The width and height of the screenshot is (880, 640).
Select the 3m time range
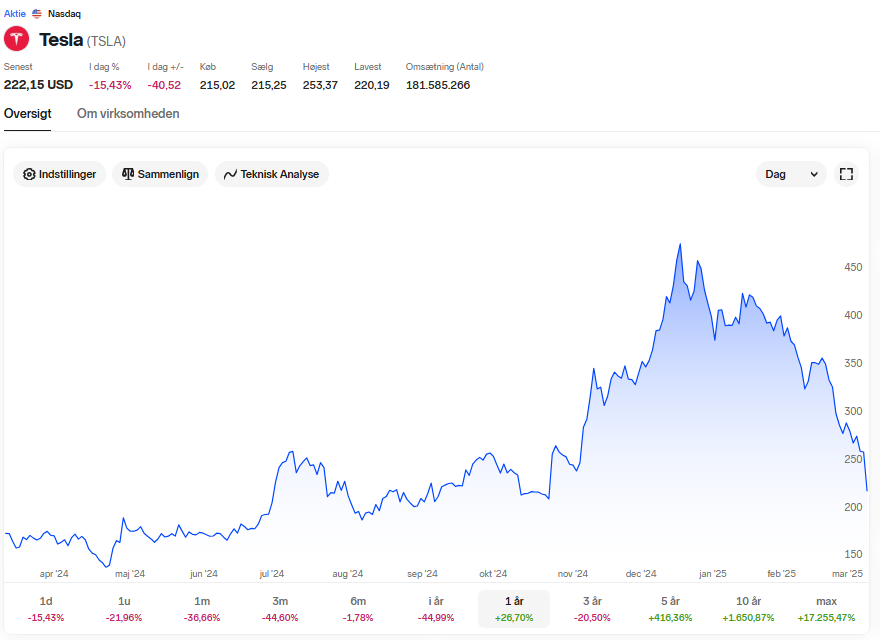click(280, 609)
